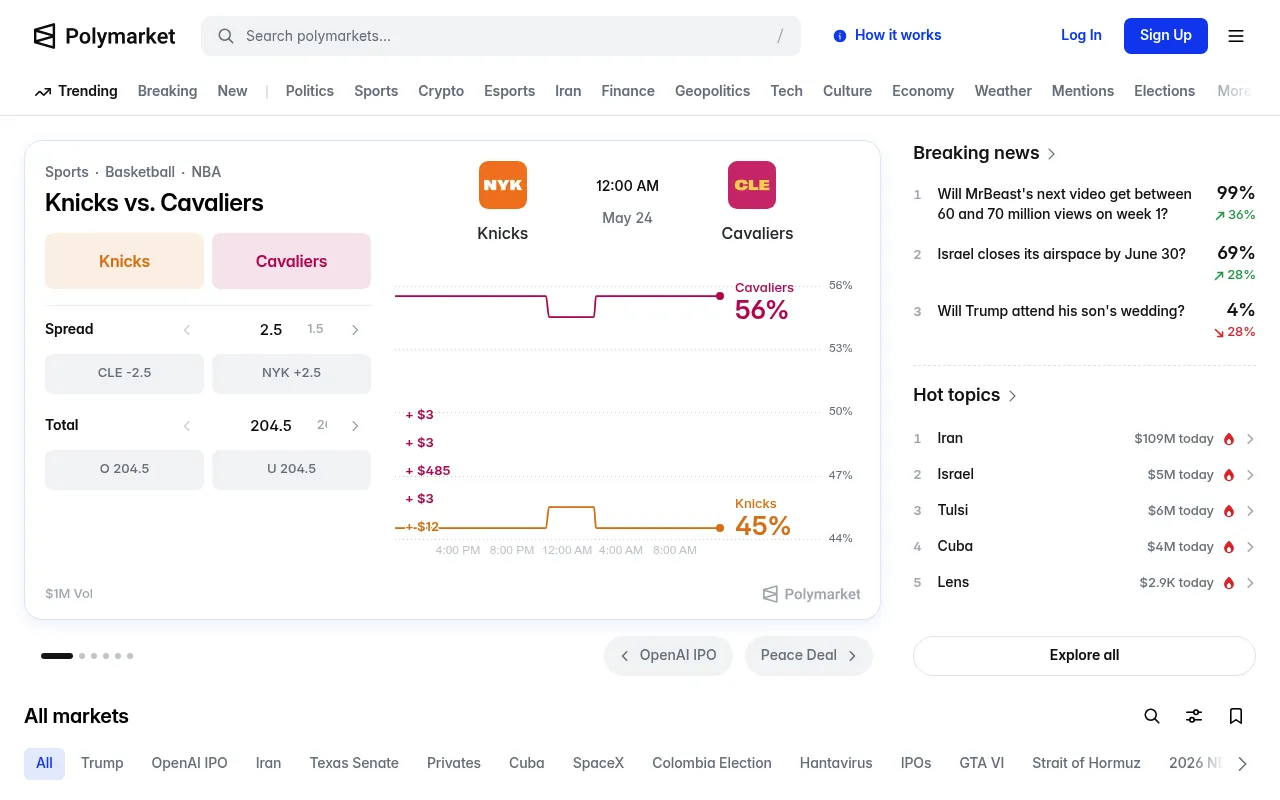Open Cuba hot topic chevron
Image resolution: width=1280 pixels, height=800 pixels.
click(x=1250, y=547)
